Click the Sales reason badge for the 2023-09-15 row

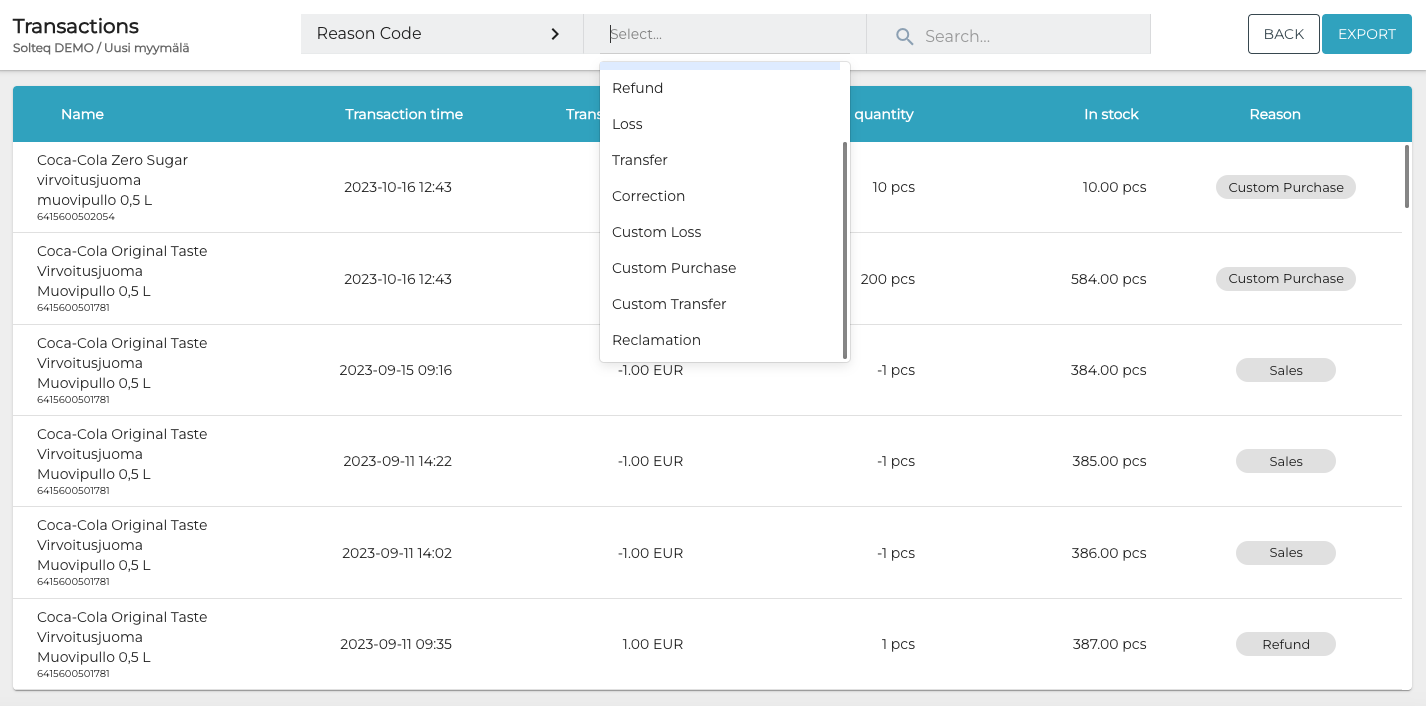click(1285, 370)
